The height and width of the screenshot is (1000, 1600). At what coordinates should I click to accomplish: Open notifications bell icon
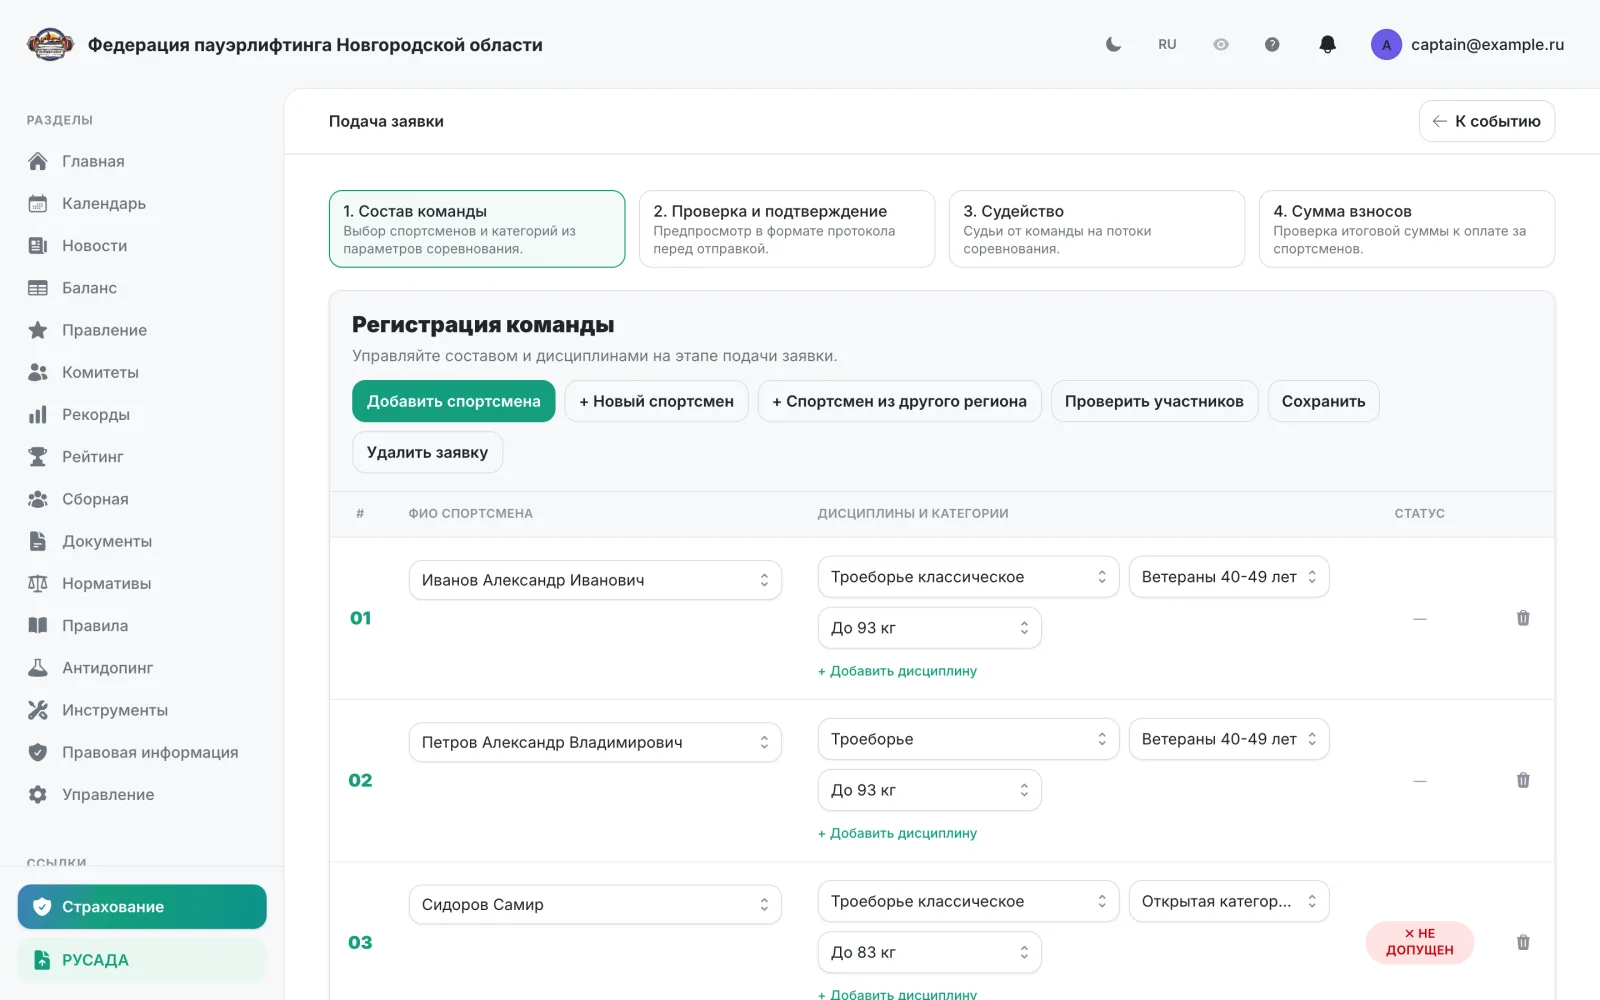1327,44
